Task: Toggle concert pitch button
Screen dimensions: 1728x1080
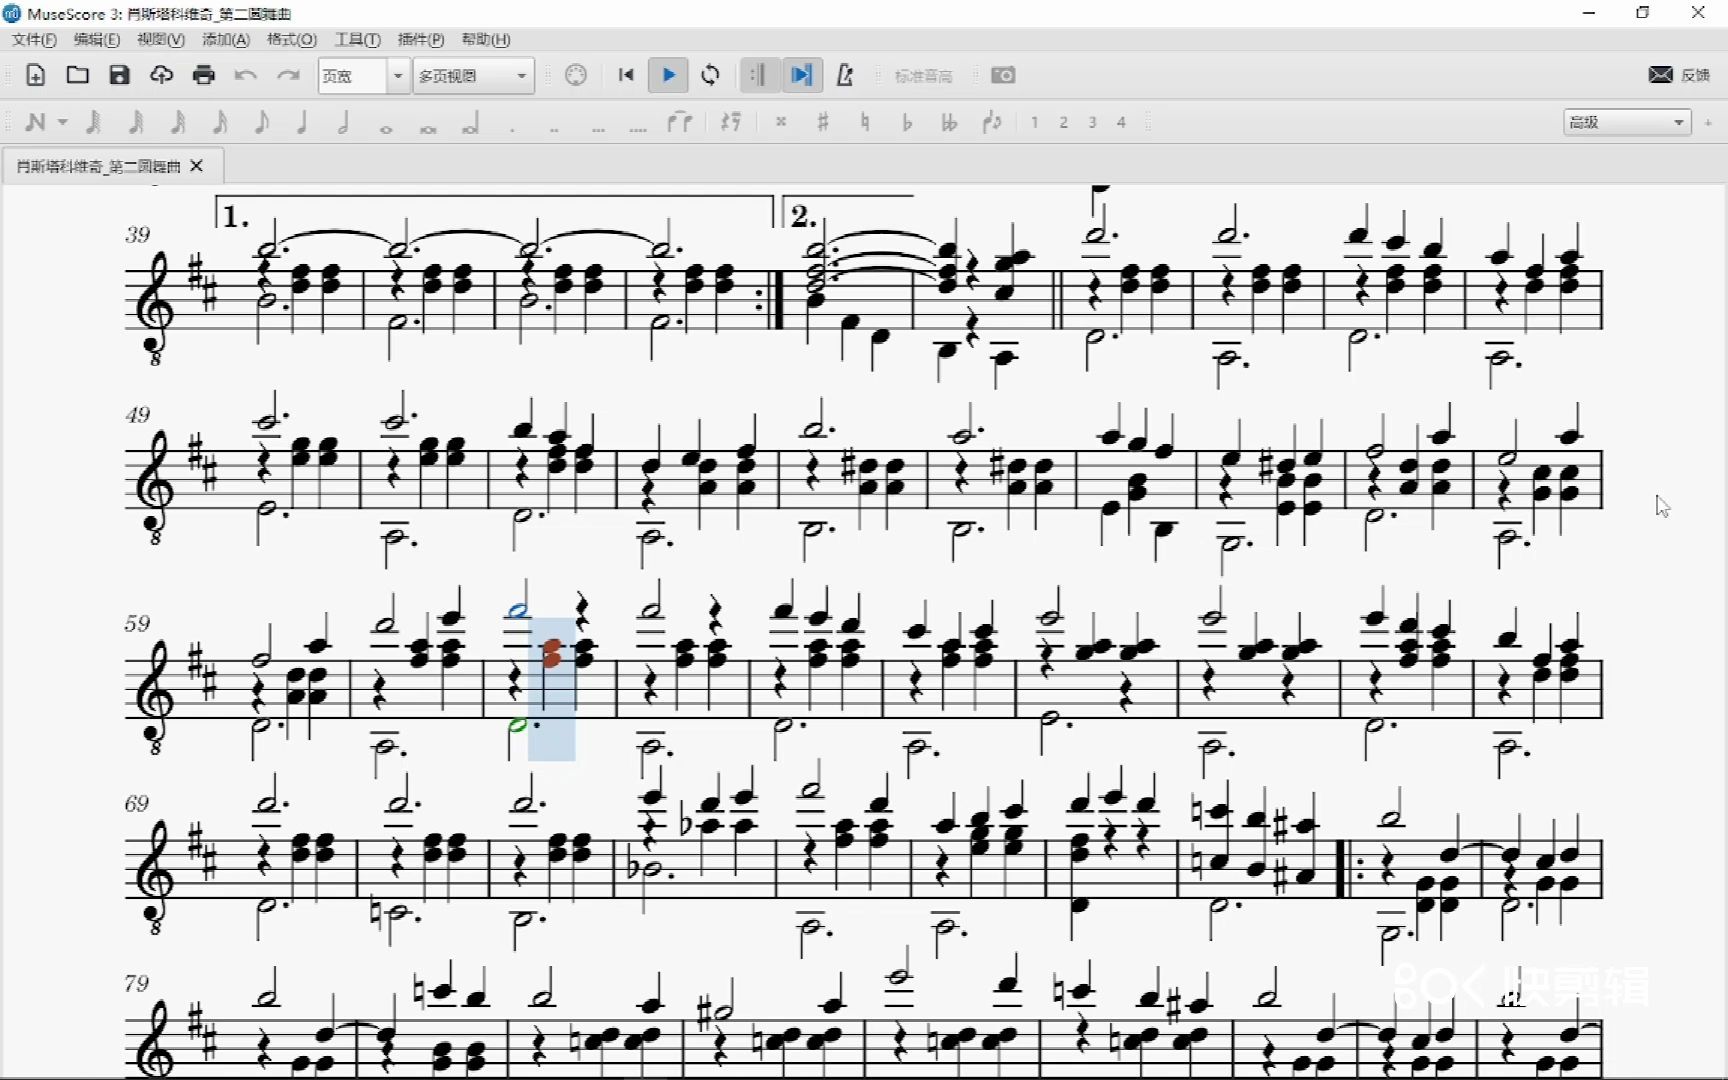Action: [923, 76]
